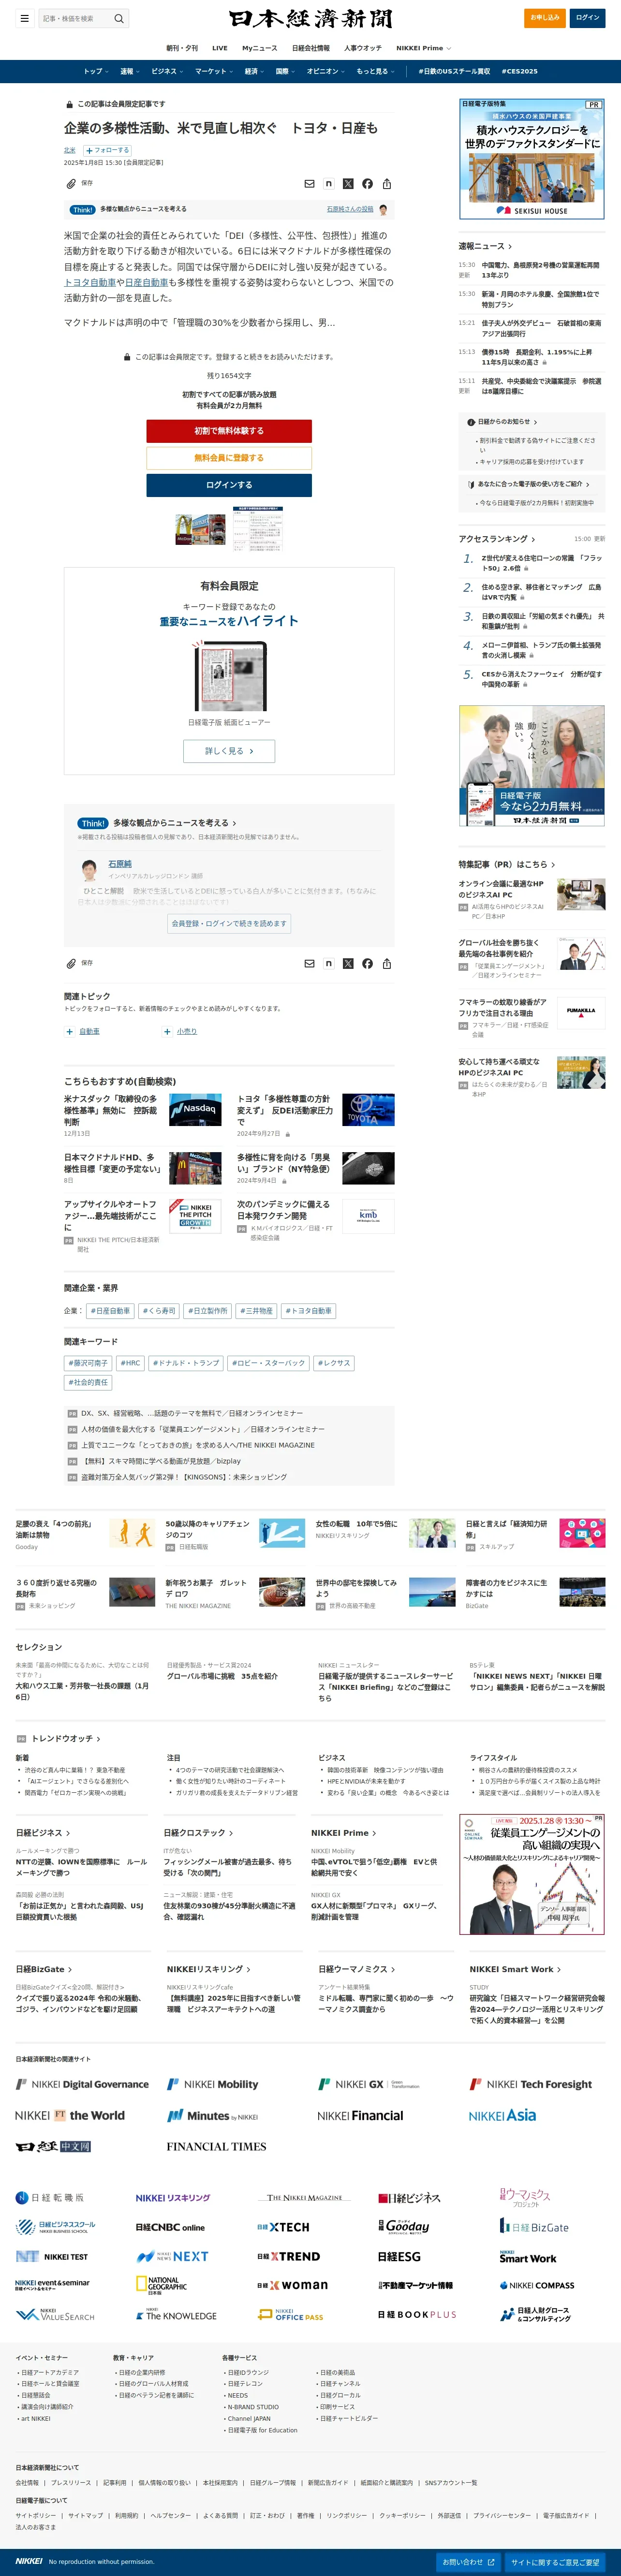Click the X icon below the Think! comment

tap(348, 964)
